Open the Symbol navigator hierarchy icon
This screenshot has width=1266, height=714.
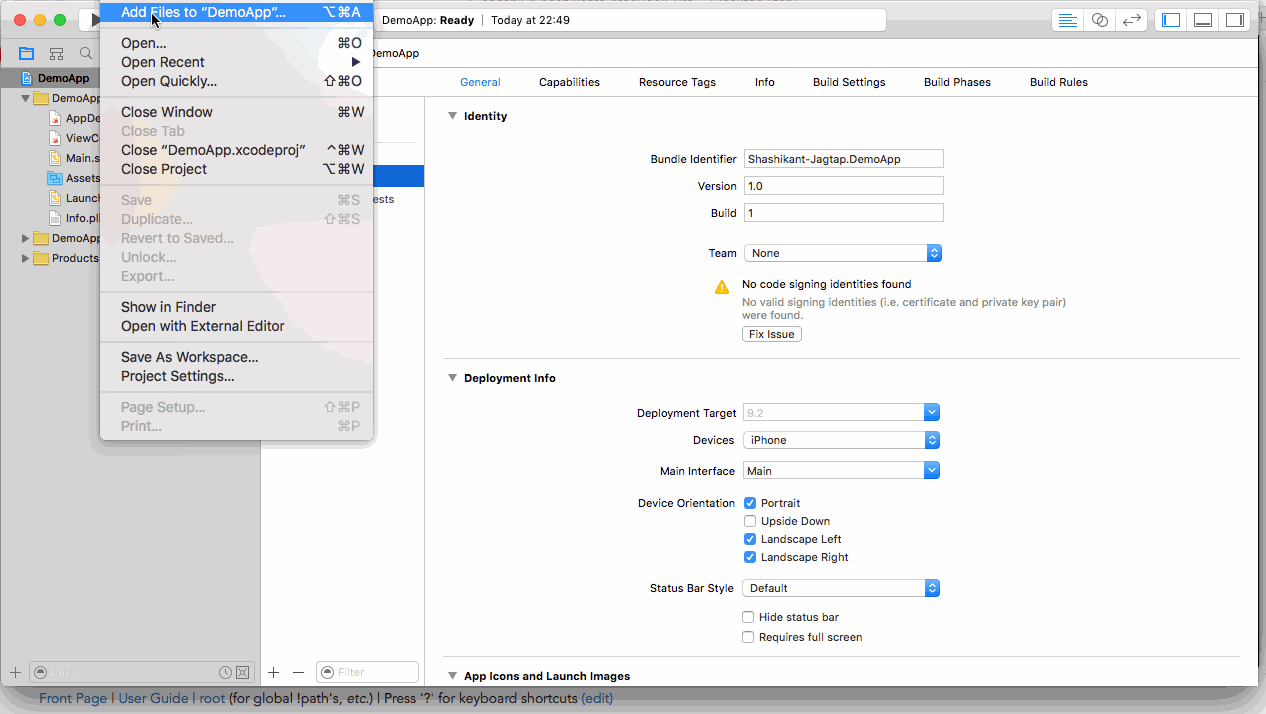[56, 53]
